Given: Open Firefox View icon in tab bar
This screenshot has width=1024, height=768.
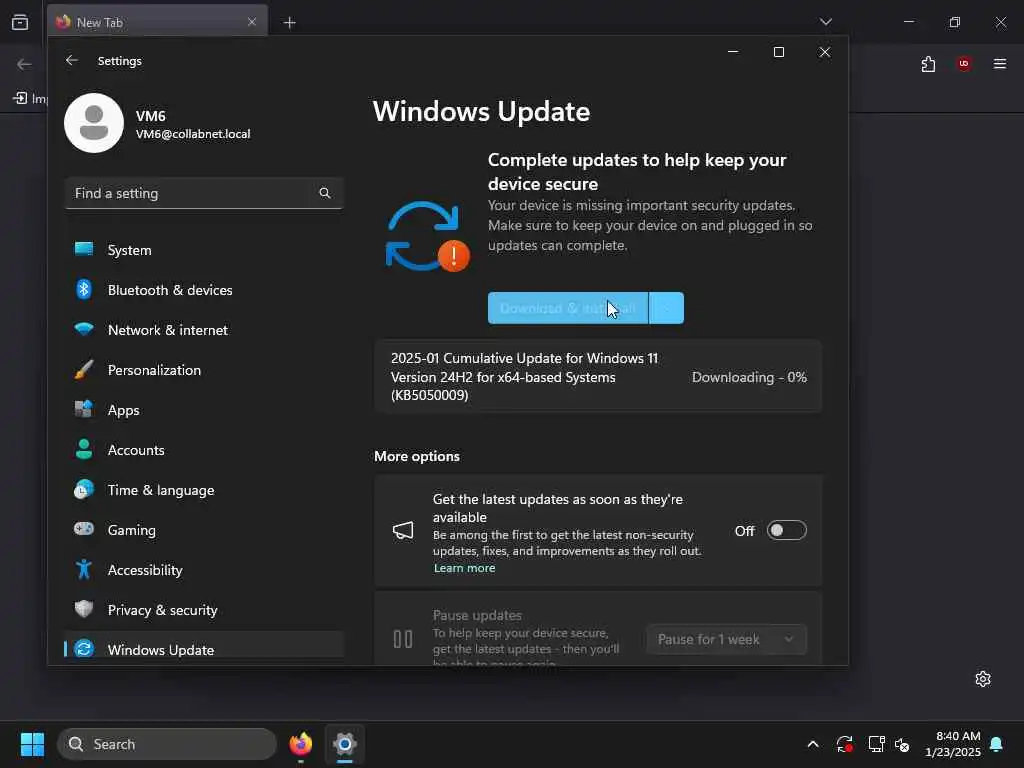Looking at the screenshot, I should click(20, 22).
